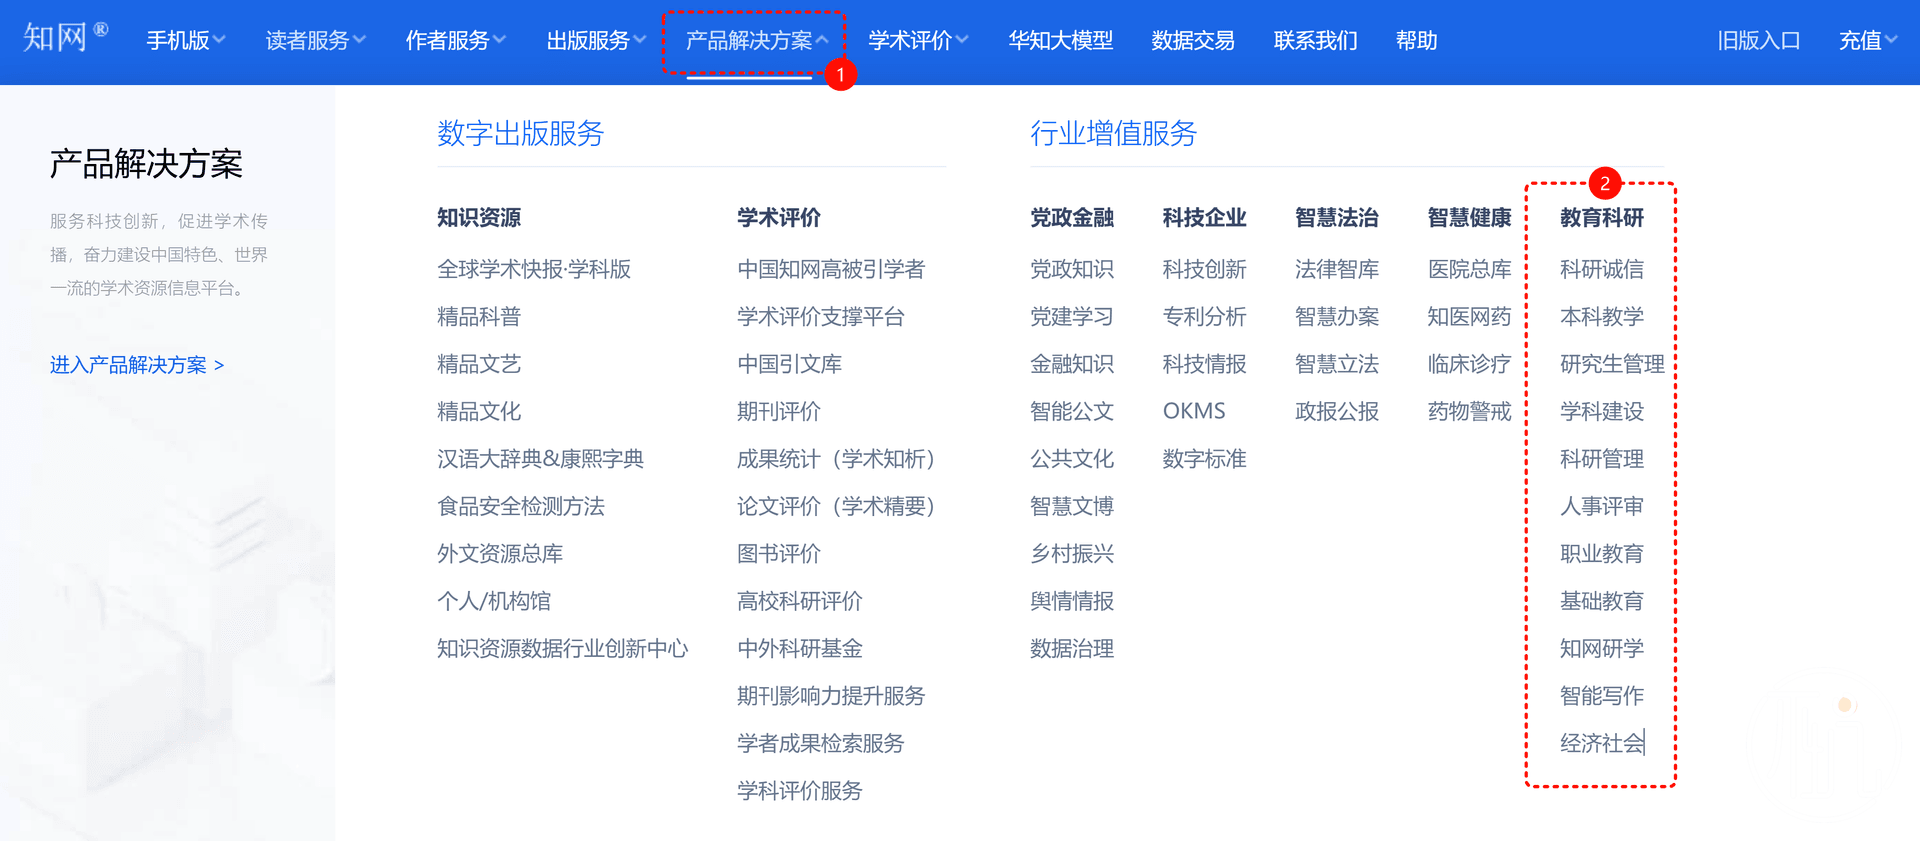Go to 联系我们 page
1920x841 pixels.
[x=1315, y=41]
